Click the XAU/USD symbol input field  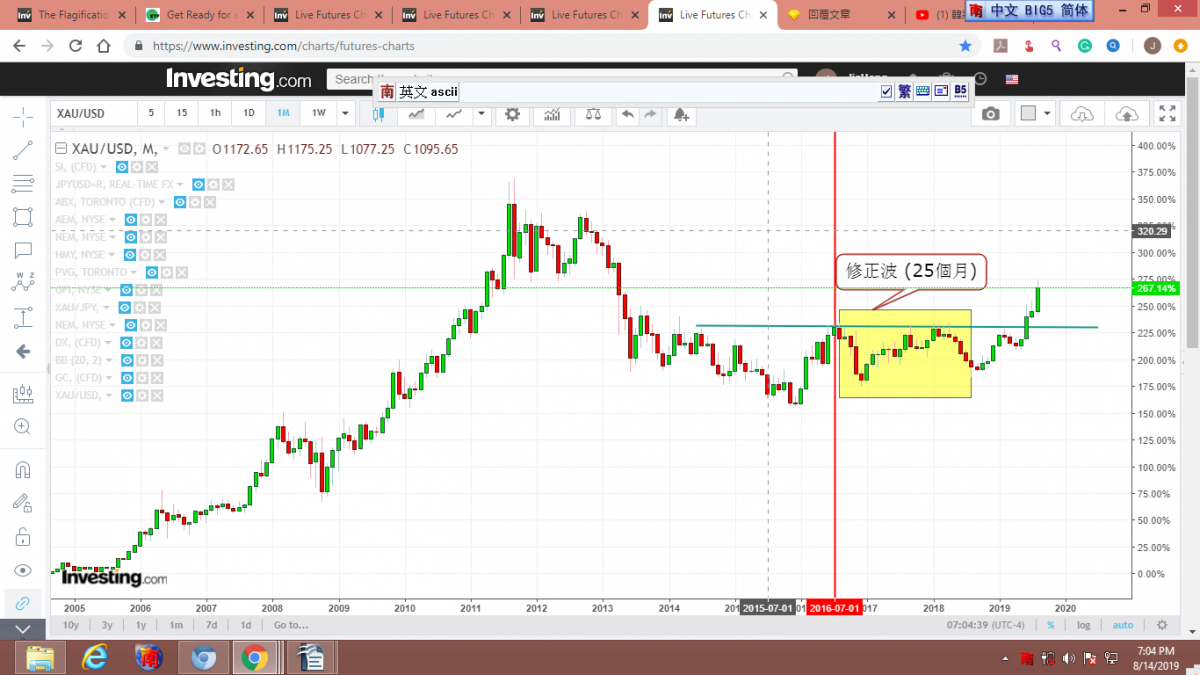(x=92, y=113)
